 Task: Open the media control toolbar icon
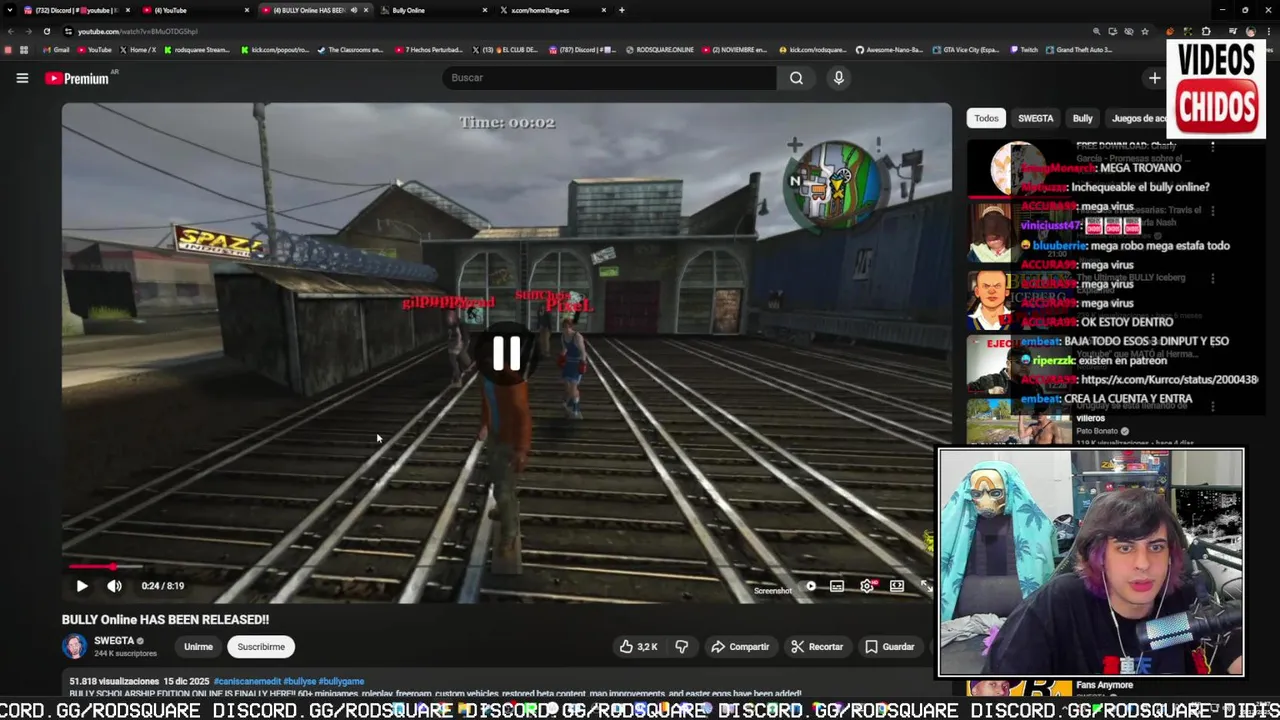point(1233,31)
